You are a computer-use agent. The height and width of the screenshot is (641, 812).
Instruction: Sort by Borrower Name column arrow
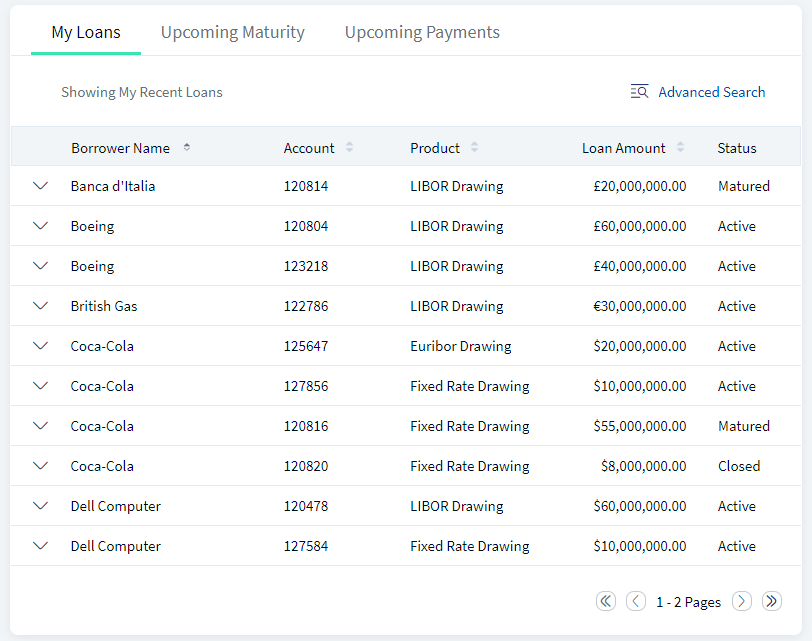[187, 148]
